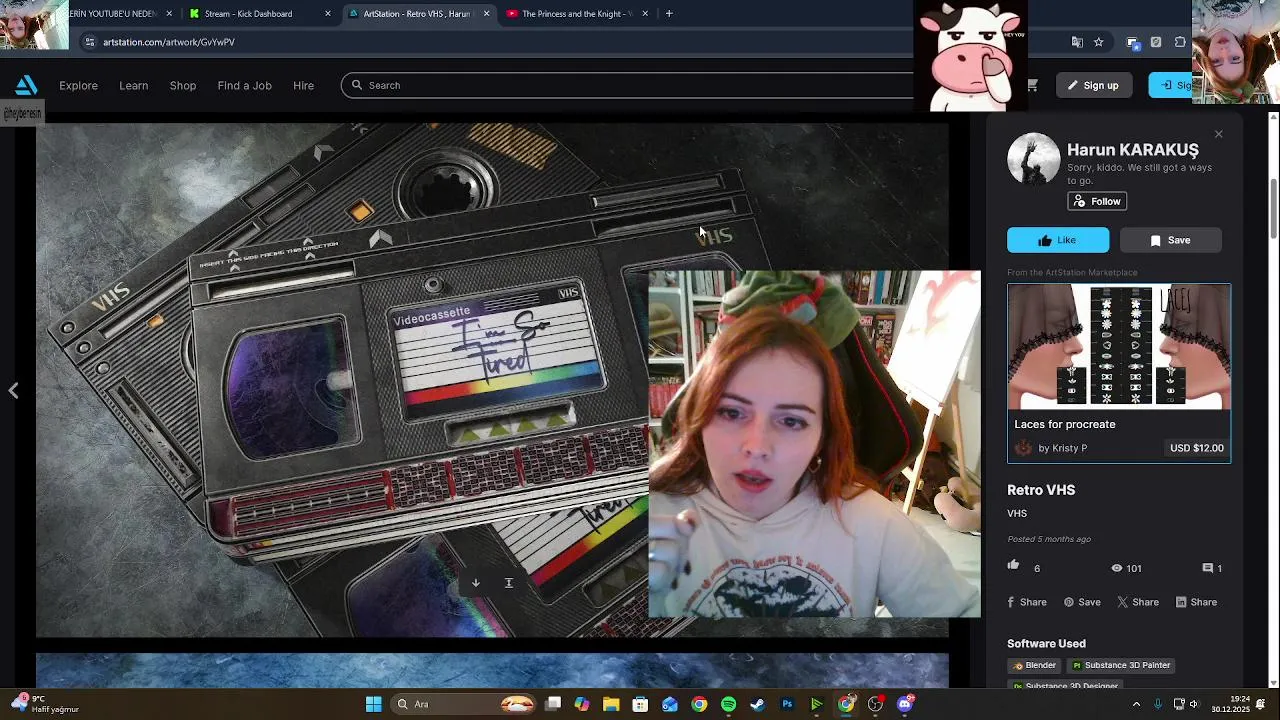Open Laces for procreate title link
Image resolution: width=1280 pixels, height=720 pixels.
(1065, 424)
